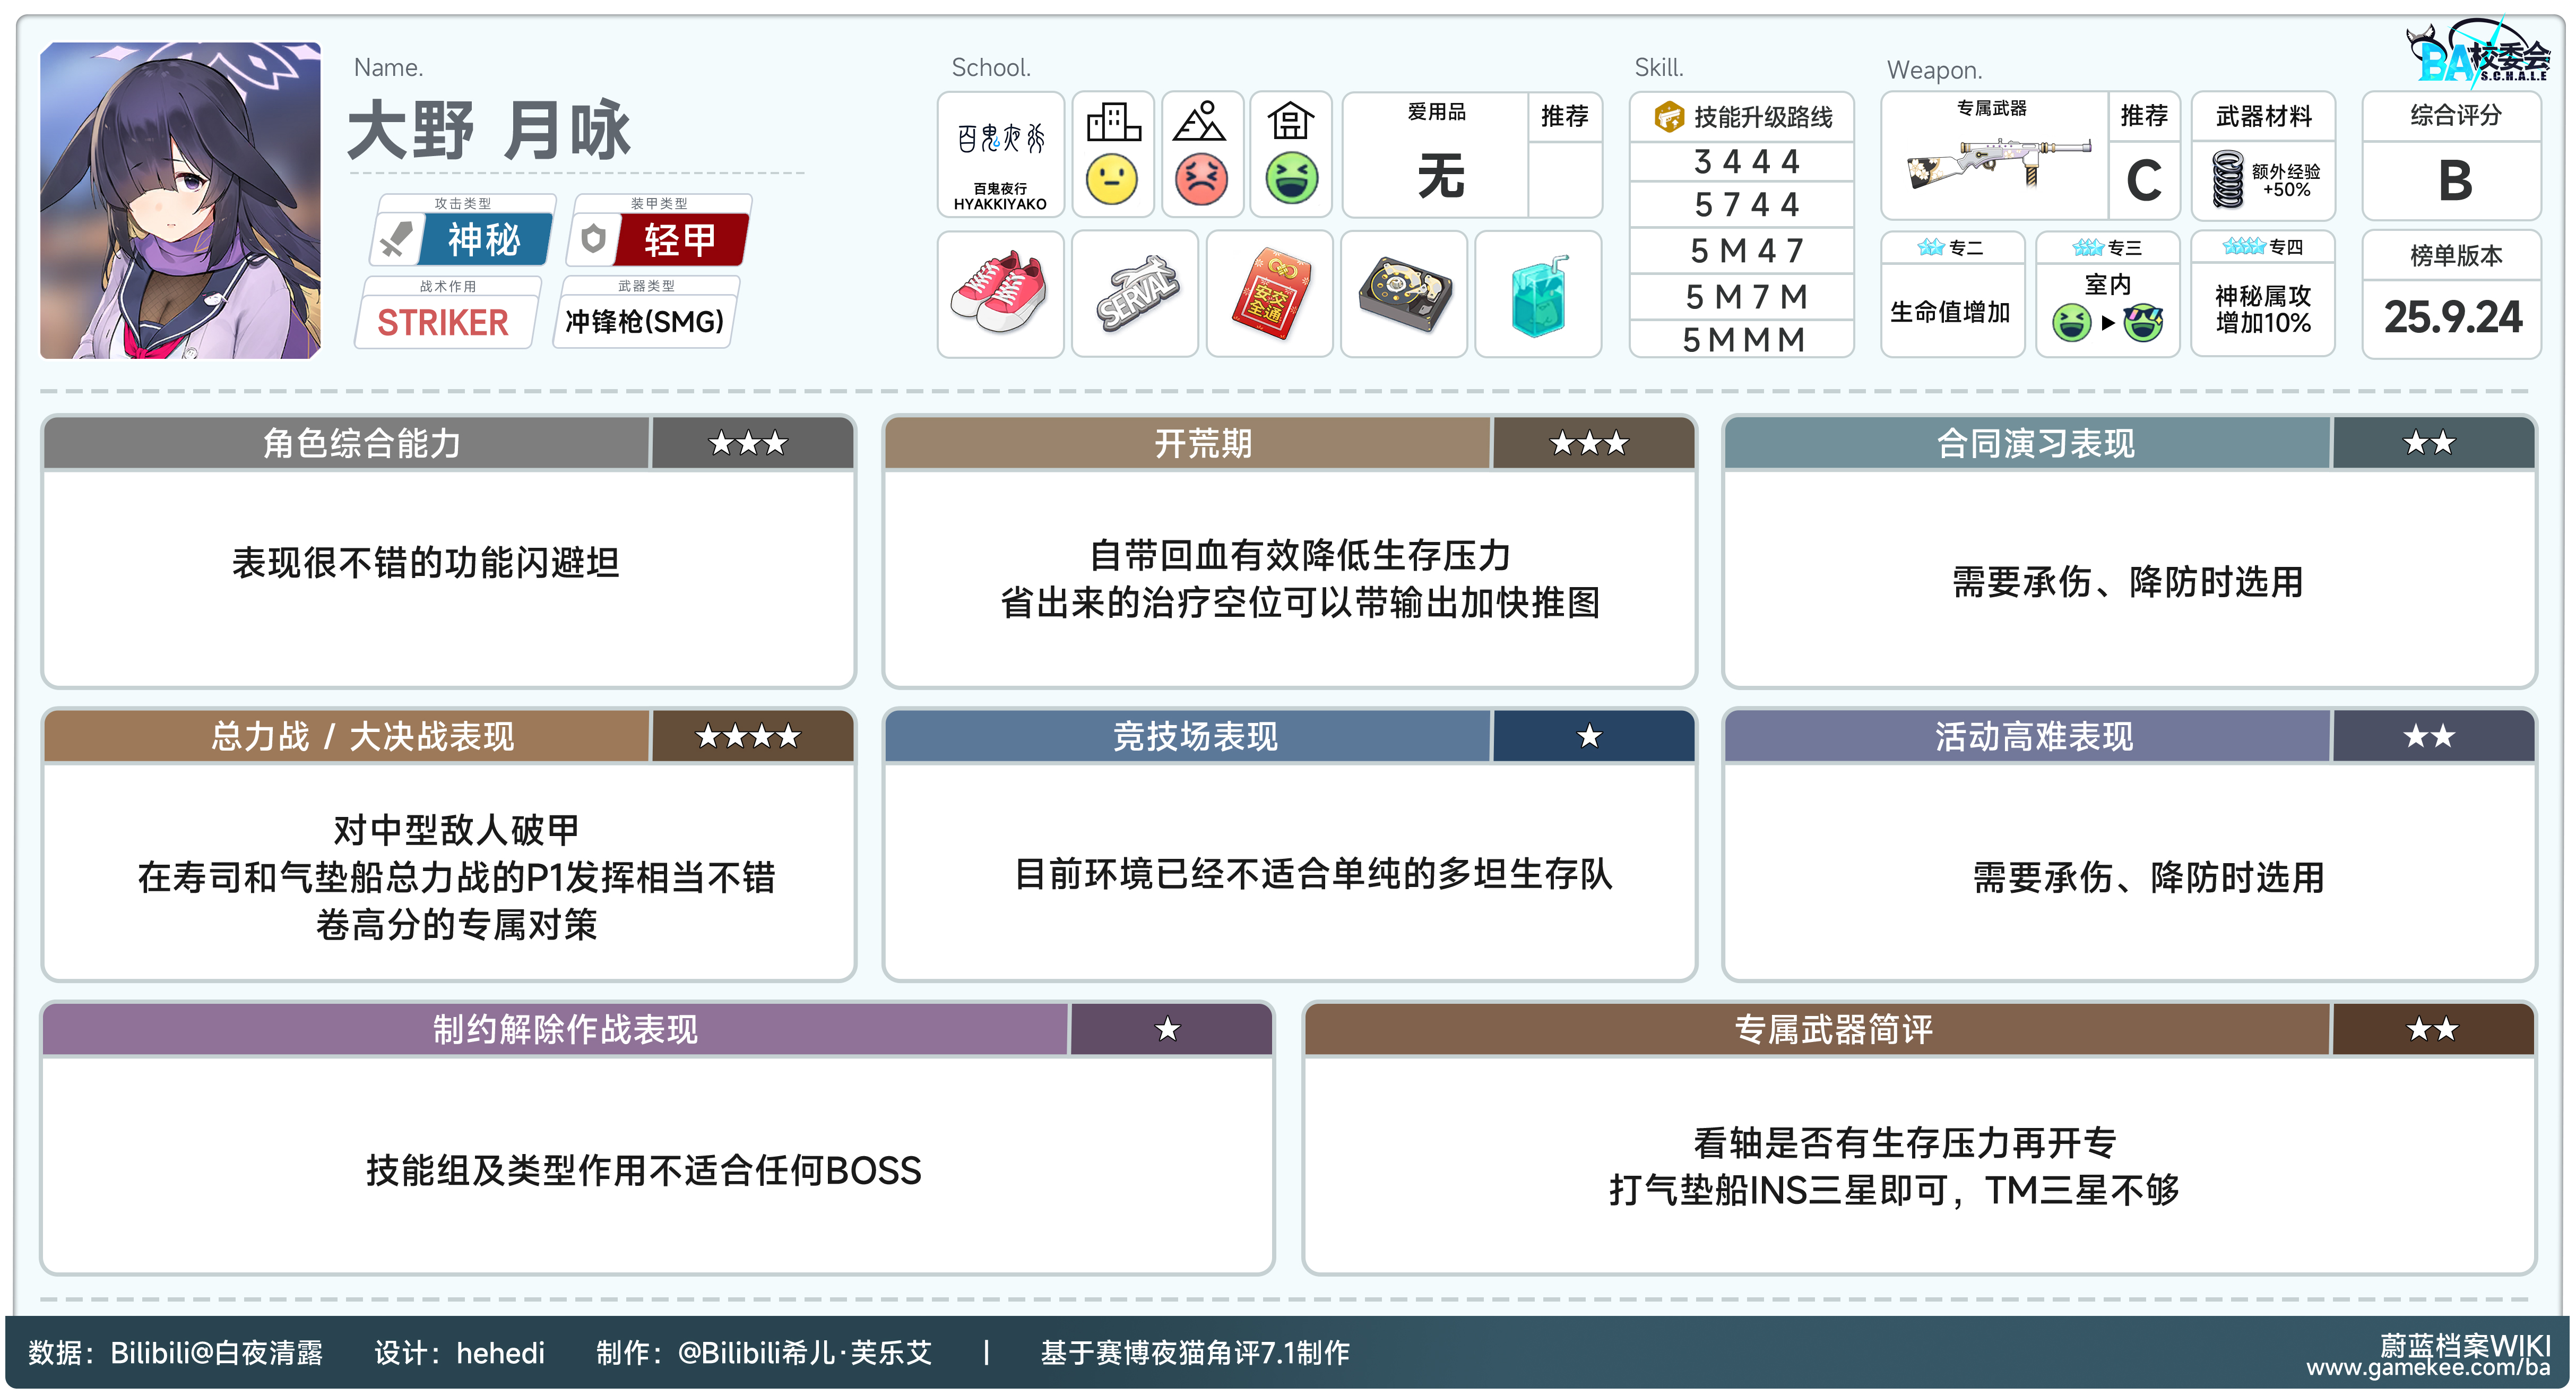2576x1395 pixels.
Task: Click the Hyakkiyako school logo
Action: (1000, 140)
